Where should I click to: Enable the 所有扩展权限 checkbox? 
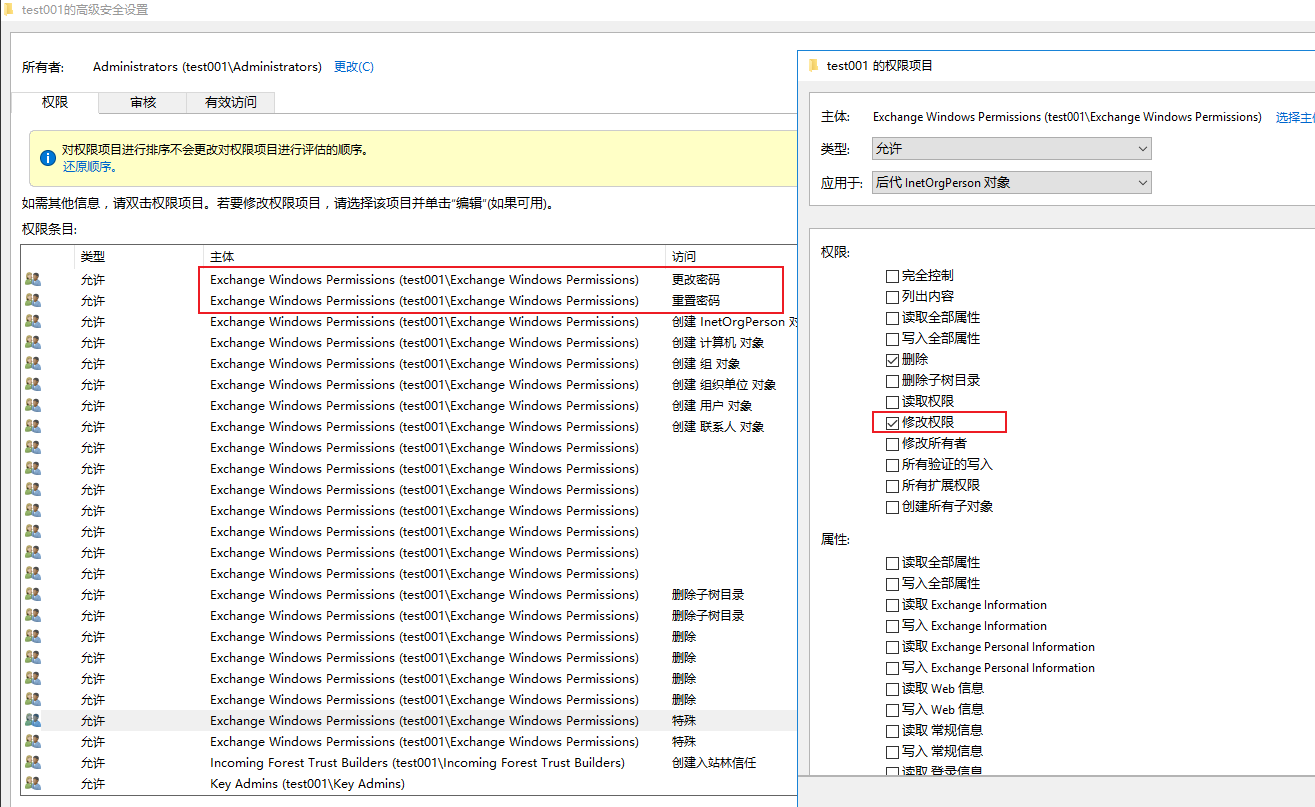(x=892, y=485)
